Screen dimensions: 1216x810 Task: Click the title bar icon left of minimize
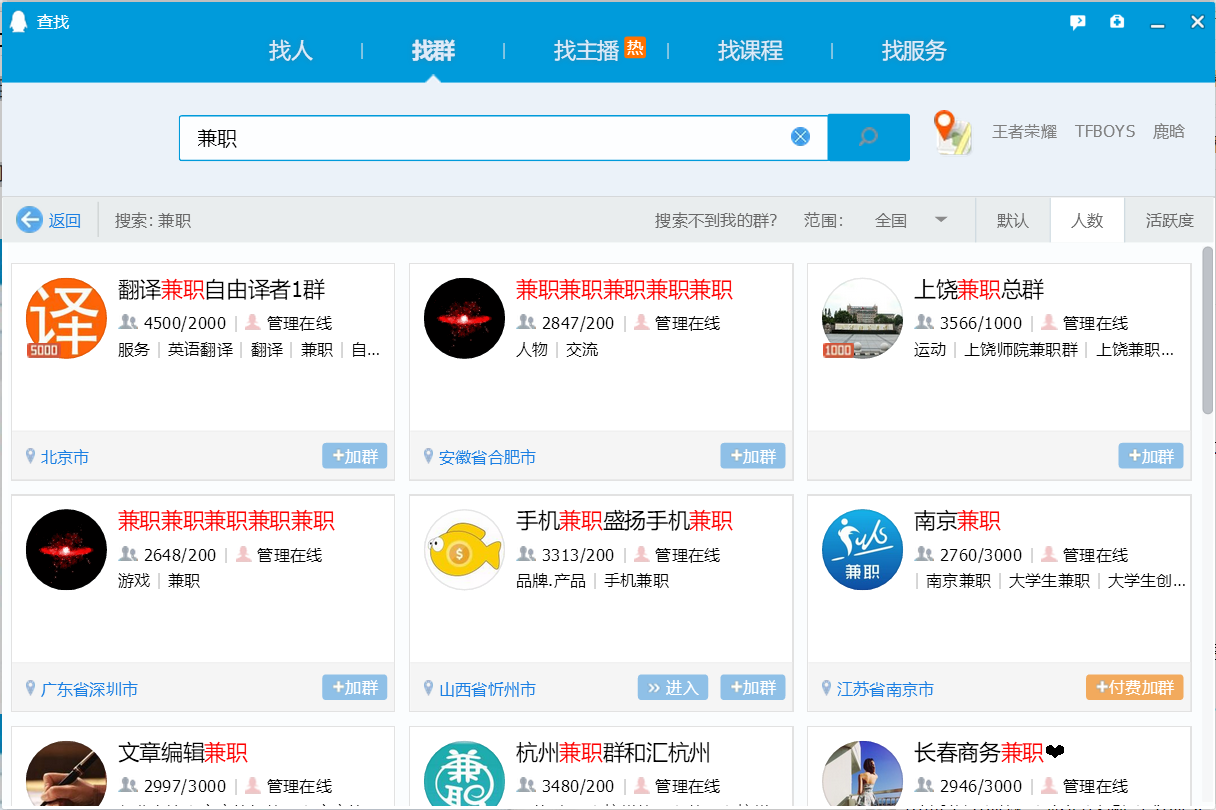[x=1117, y=22]
